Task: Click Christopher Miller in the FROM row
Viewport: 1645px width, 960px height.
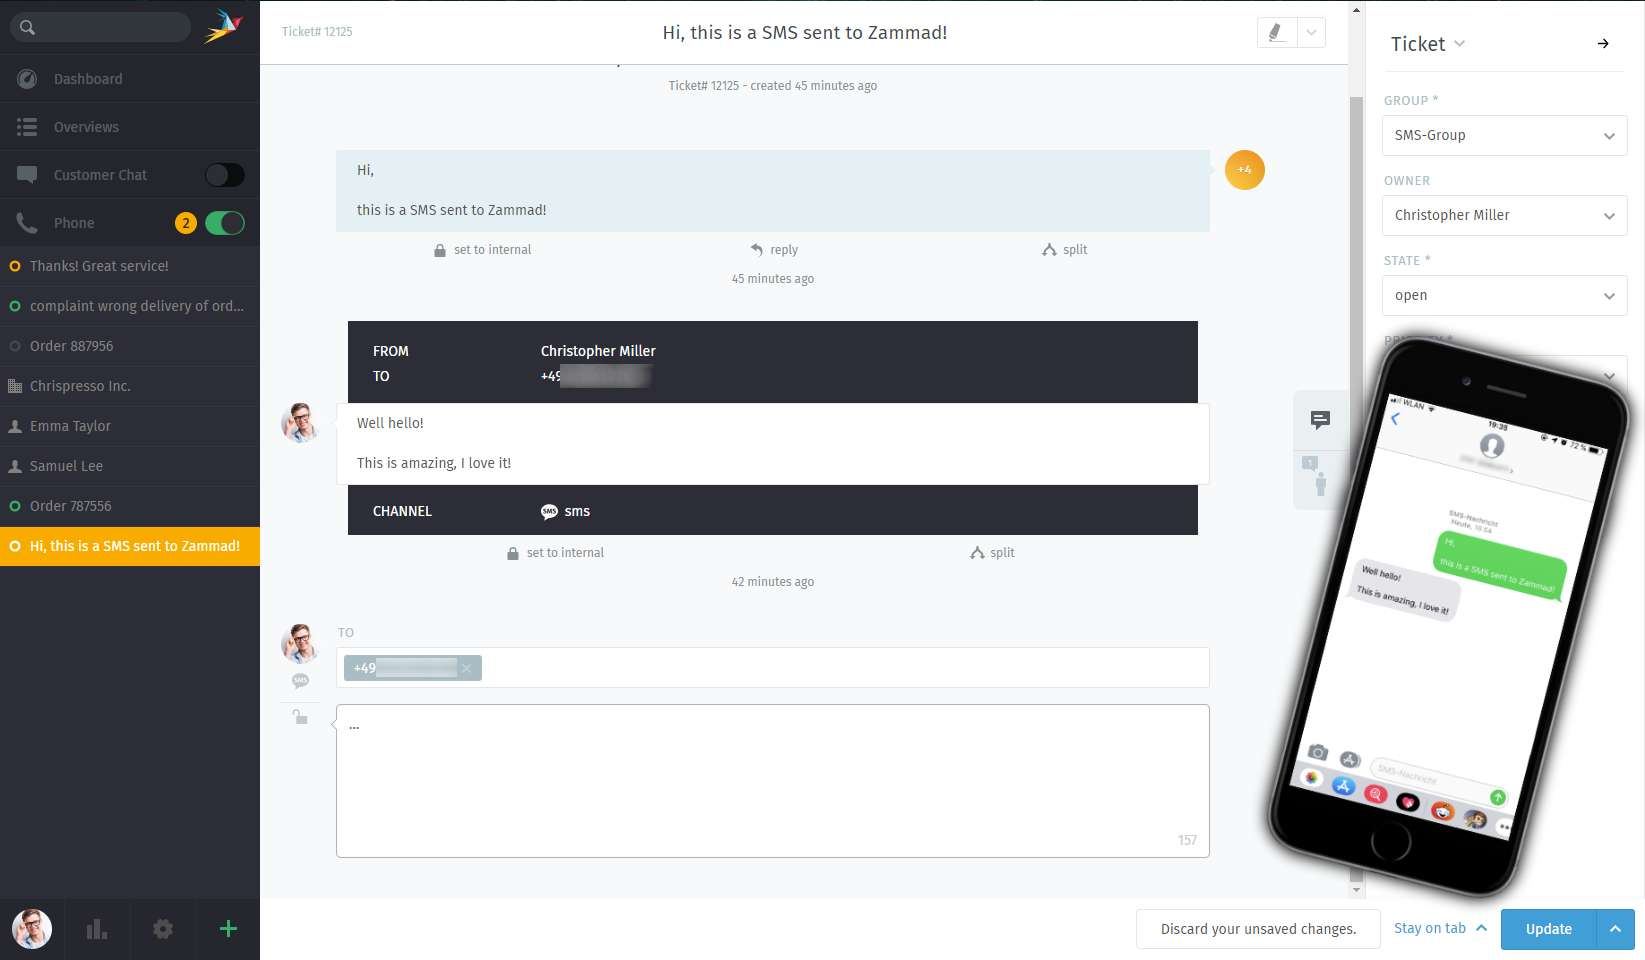Action: tap(598, 351)
